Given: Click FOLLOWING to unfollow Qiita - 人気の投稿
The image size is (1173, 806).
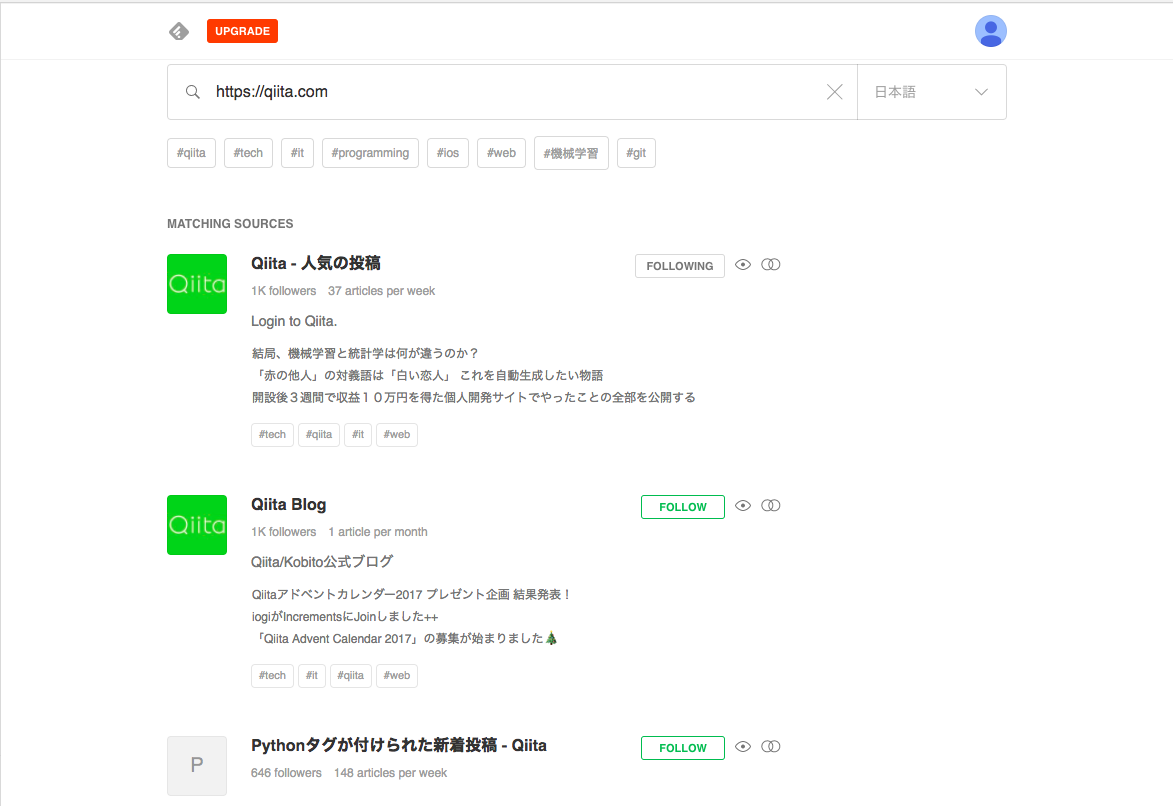Looking at the screenshot, I should click(x=679, y=266).
